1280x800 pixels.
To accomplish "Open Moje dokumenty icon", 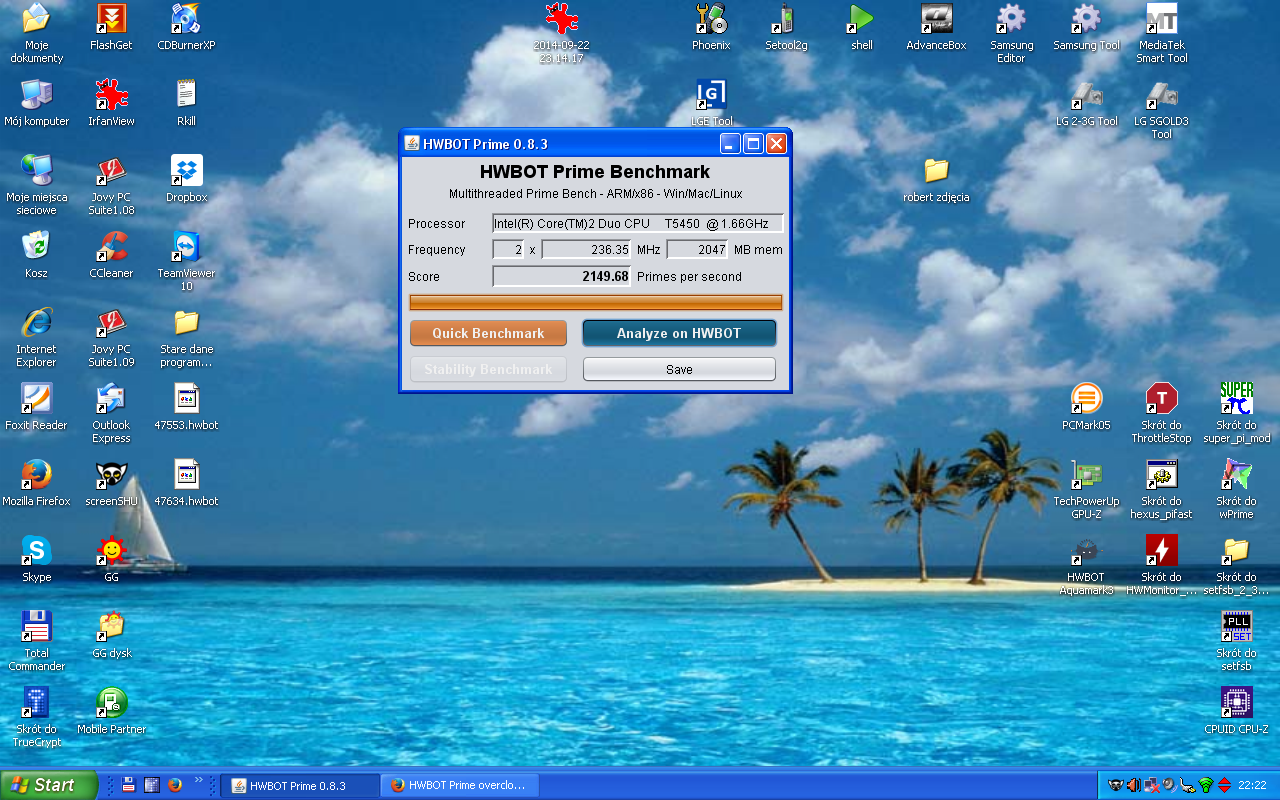I will tap(37, 33).
